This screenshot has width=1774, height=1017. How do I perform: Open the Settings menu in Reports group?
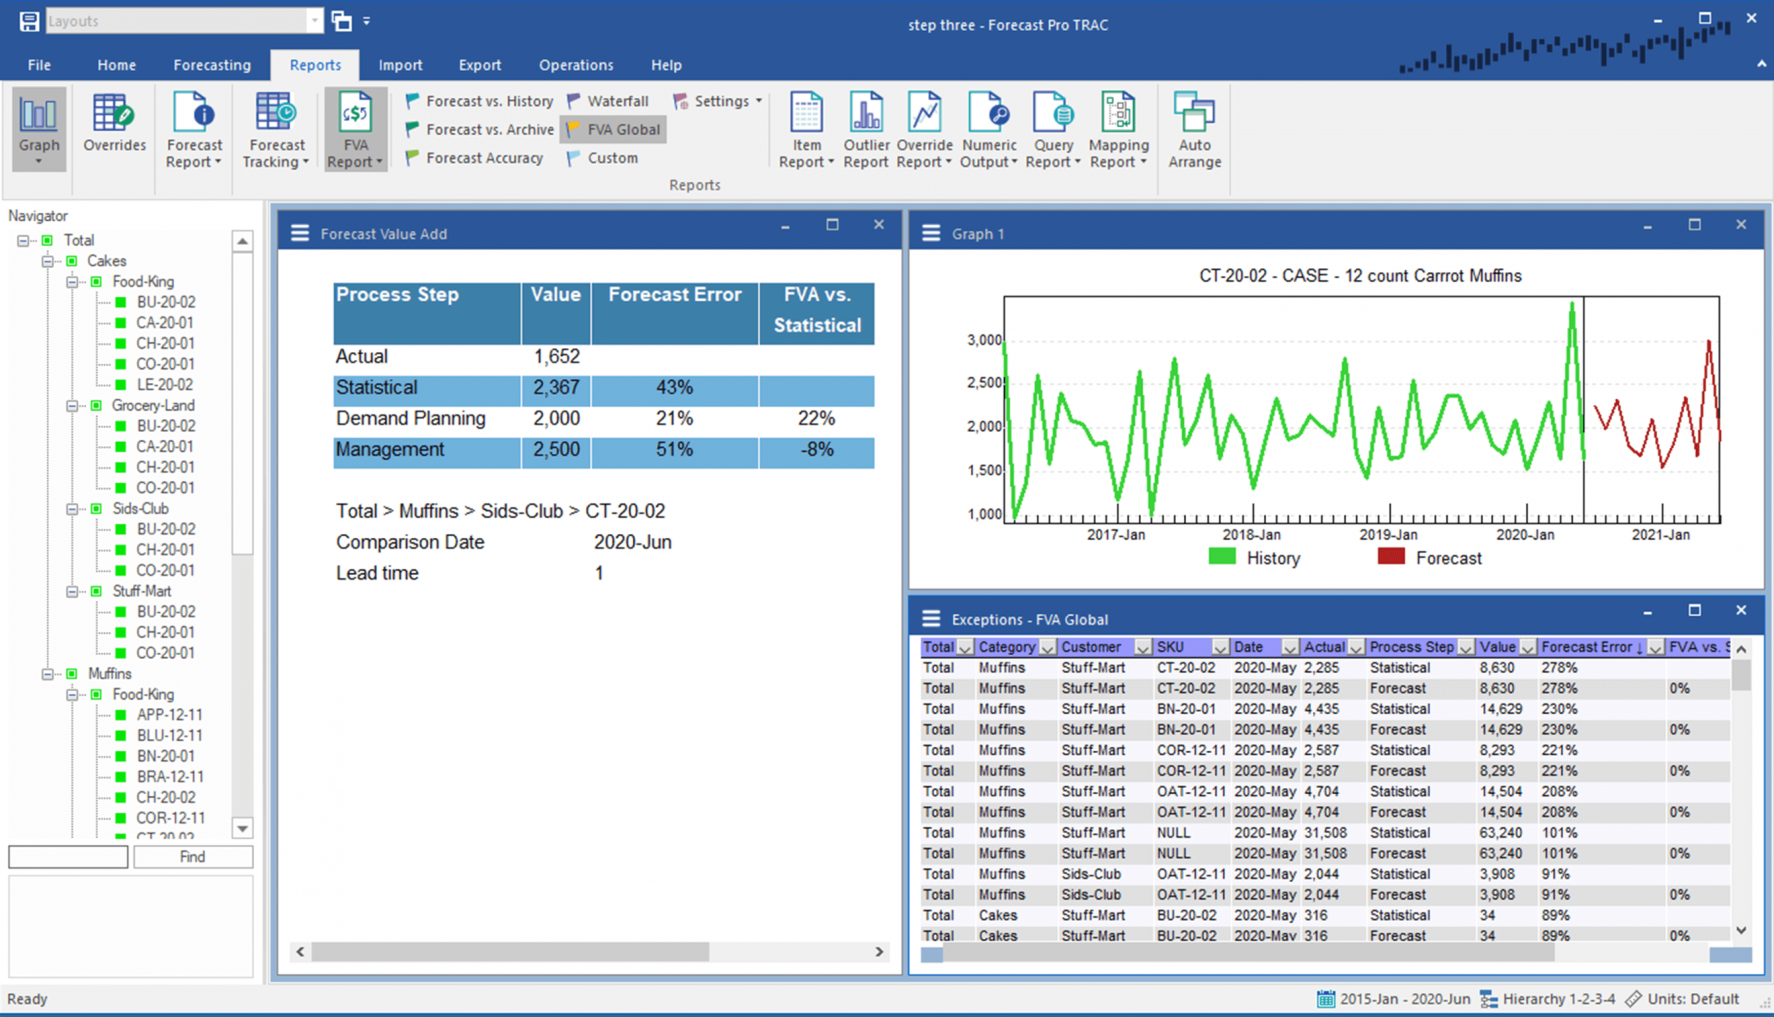(717, 100)
